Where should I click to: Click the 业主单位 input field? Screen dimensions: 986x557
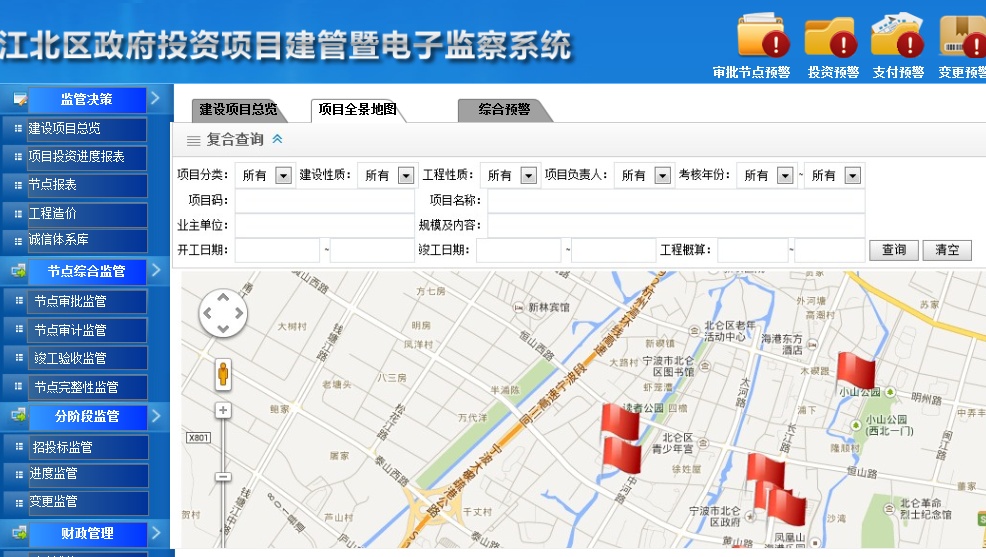(x=324, y=225)
